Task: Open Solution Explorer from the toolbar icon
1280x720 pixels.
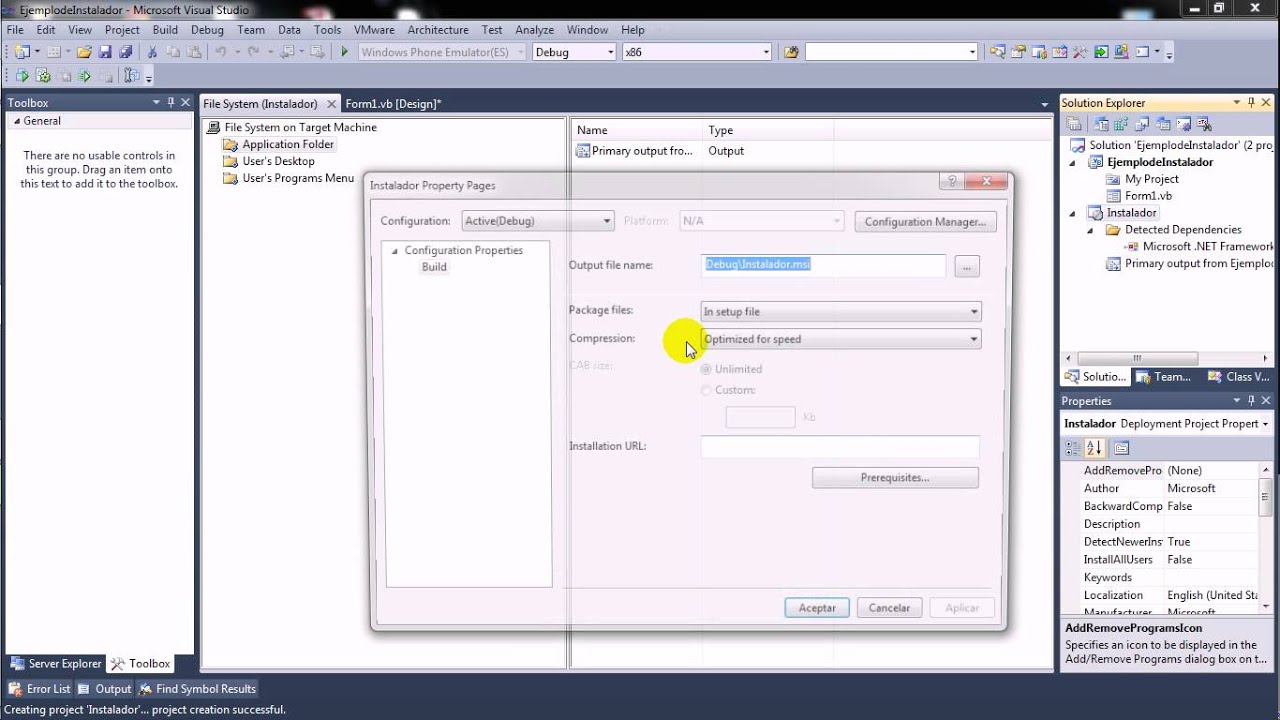Action: tap(998, 52)
